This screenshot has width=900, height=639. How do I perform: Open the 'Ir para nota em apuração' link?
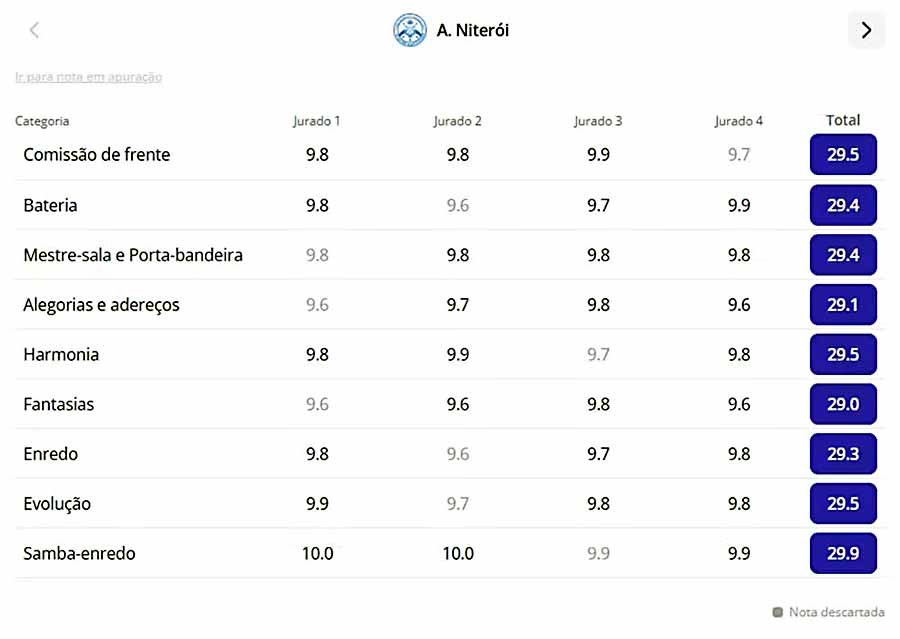tap(89, 77)
